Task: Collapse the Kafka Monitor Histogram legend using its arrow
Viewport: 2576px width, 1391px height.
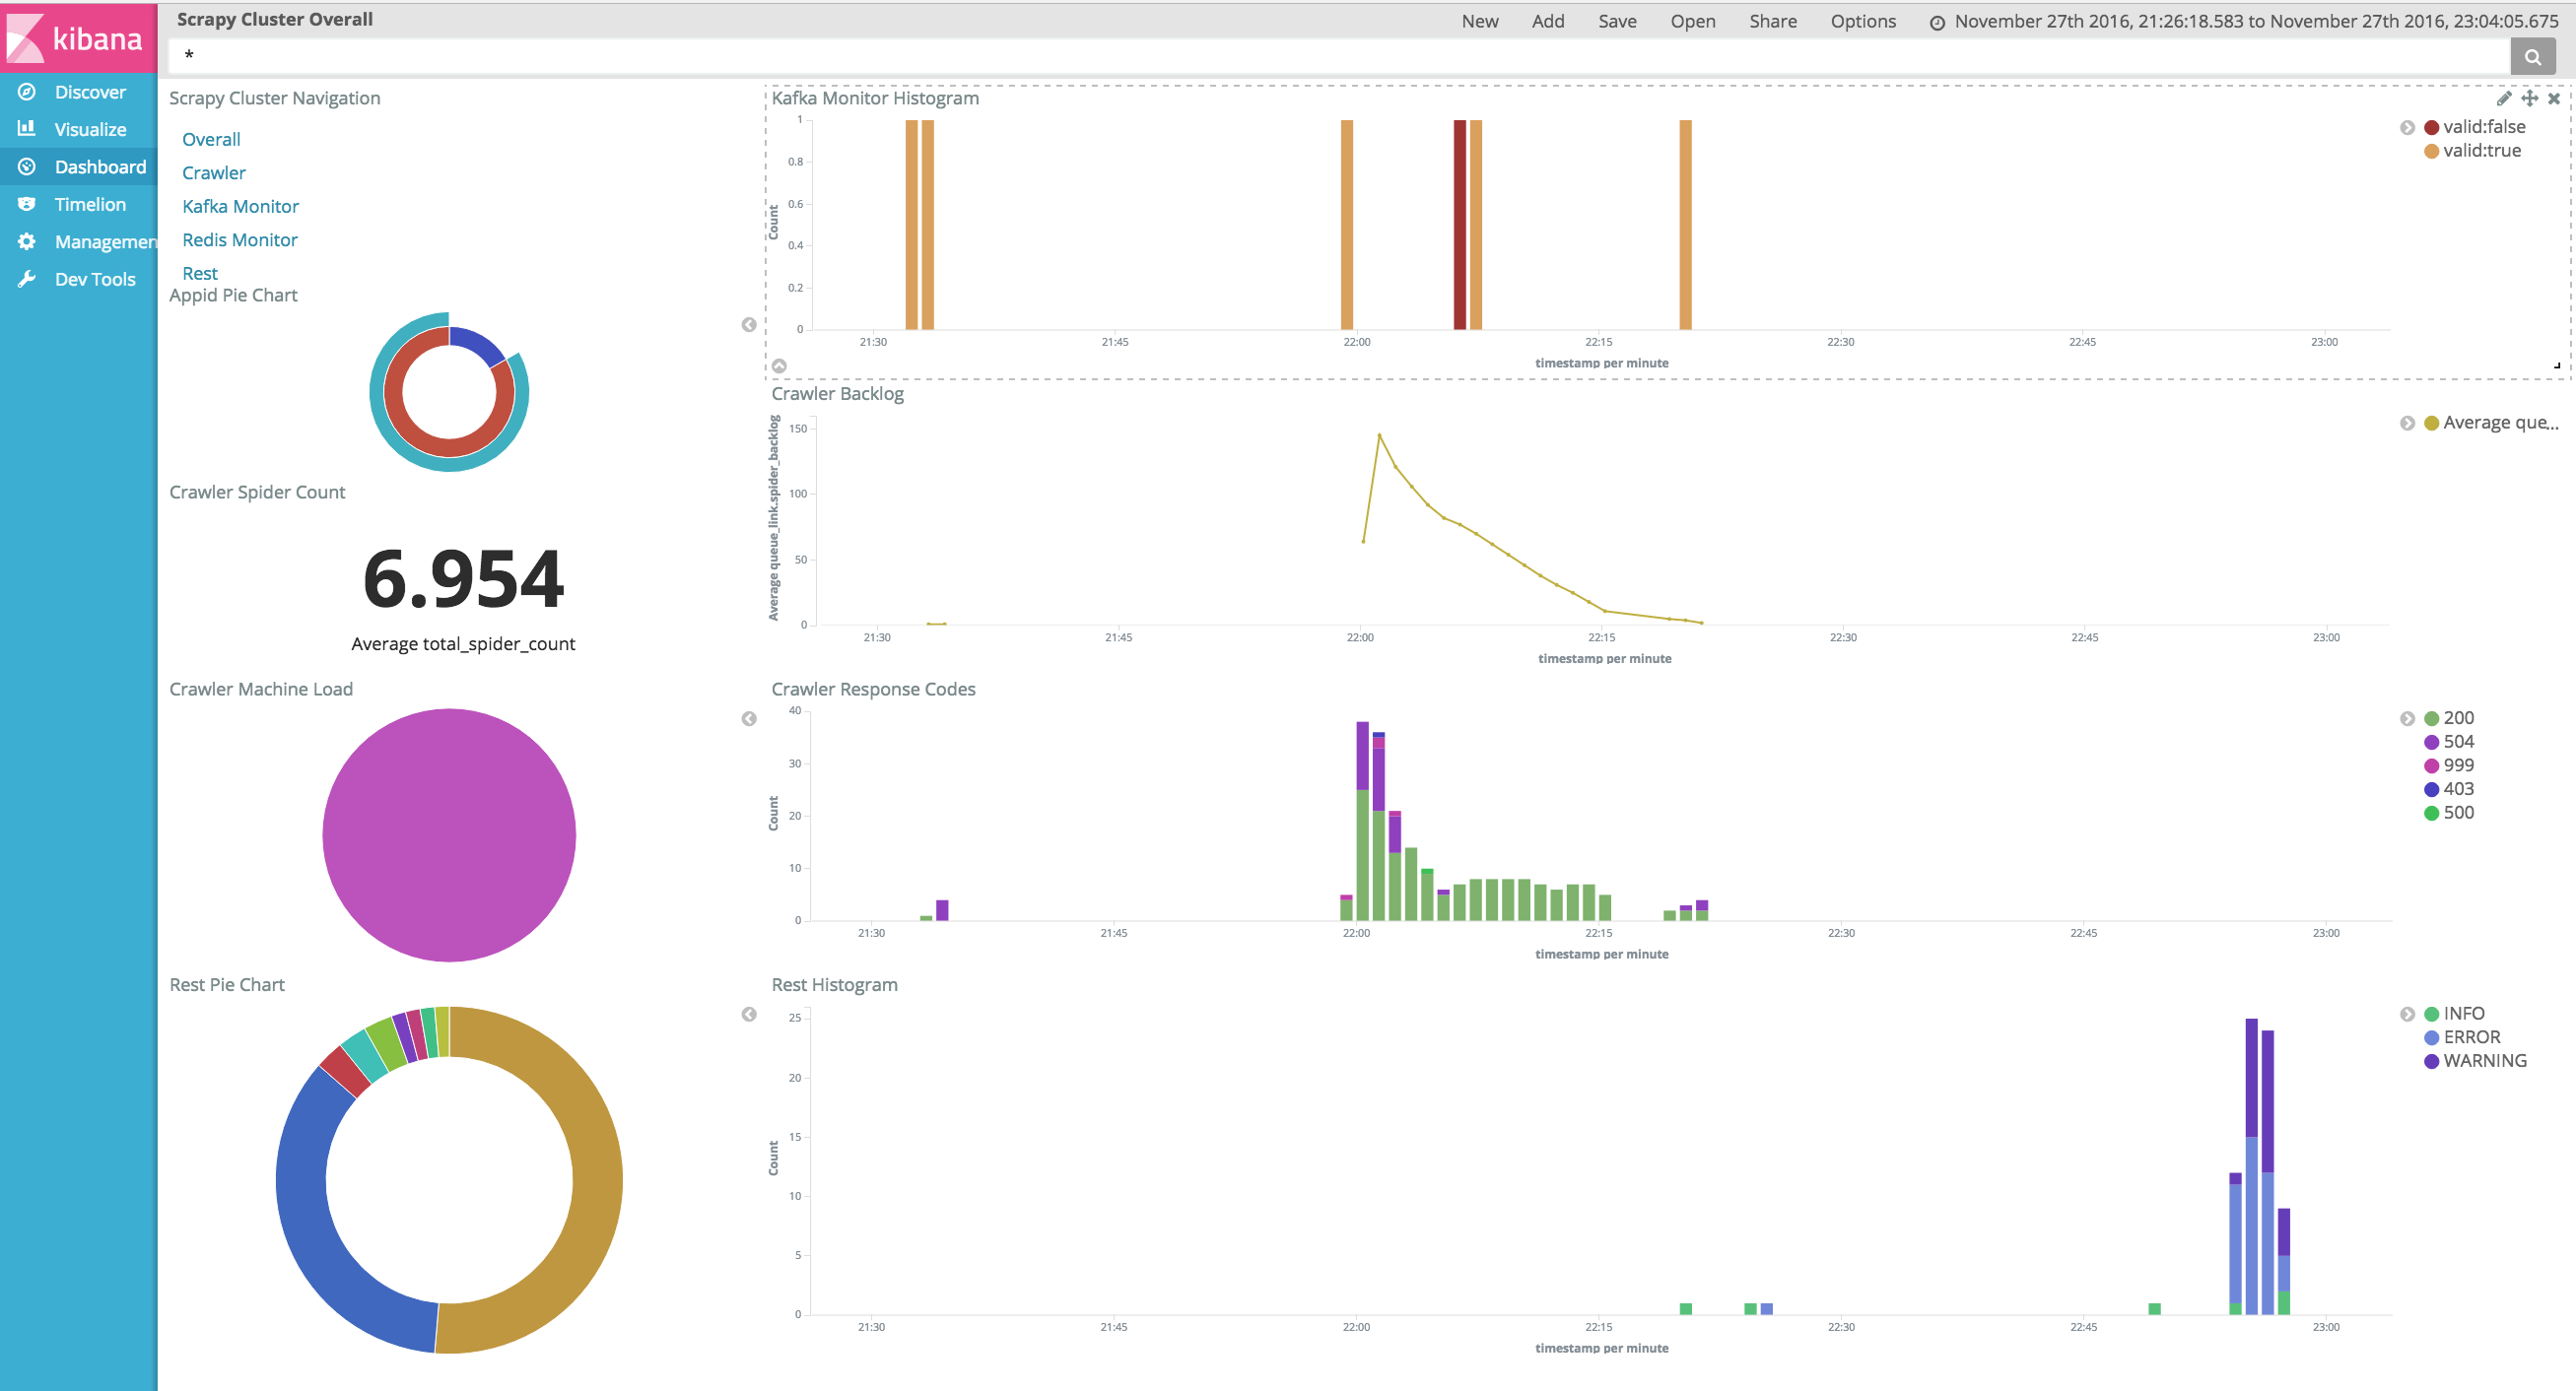Action: pyautogui.click(x=2407, y=127)
